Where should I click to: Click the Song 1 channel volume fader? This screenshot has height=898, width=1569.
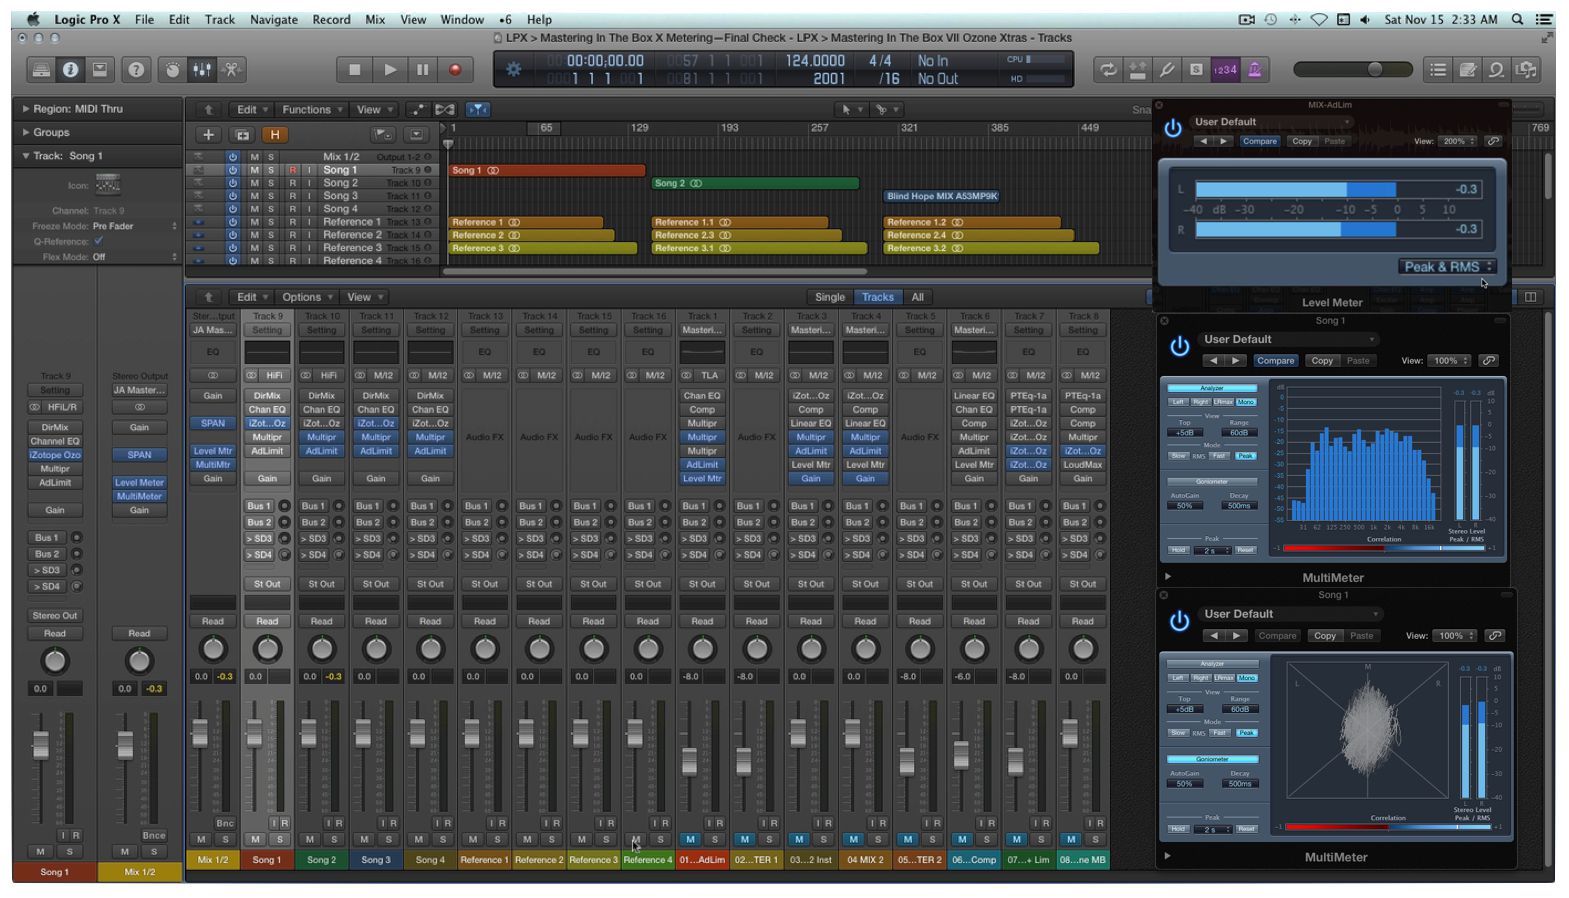click(x=254, y=733)
